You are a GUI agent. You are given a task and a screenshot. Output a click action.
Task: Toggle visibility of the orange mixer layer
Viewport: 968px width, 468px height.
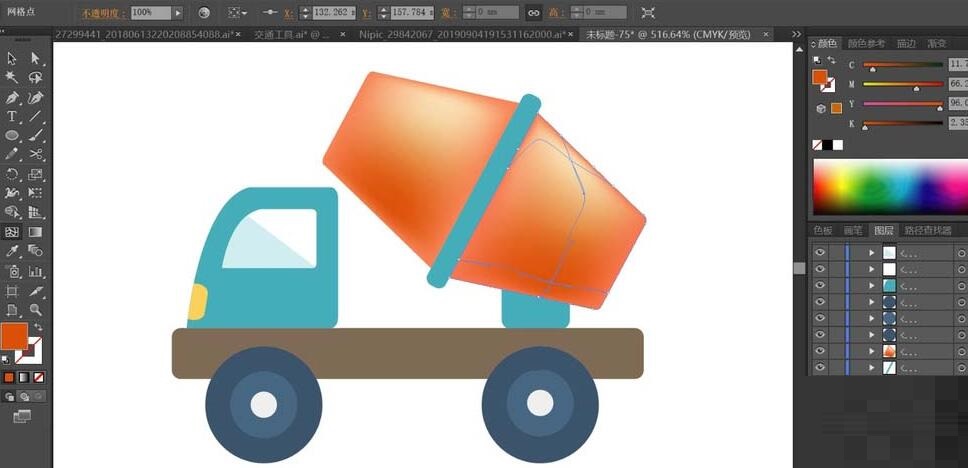[819, 351]
